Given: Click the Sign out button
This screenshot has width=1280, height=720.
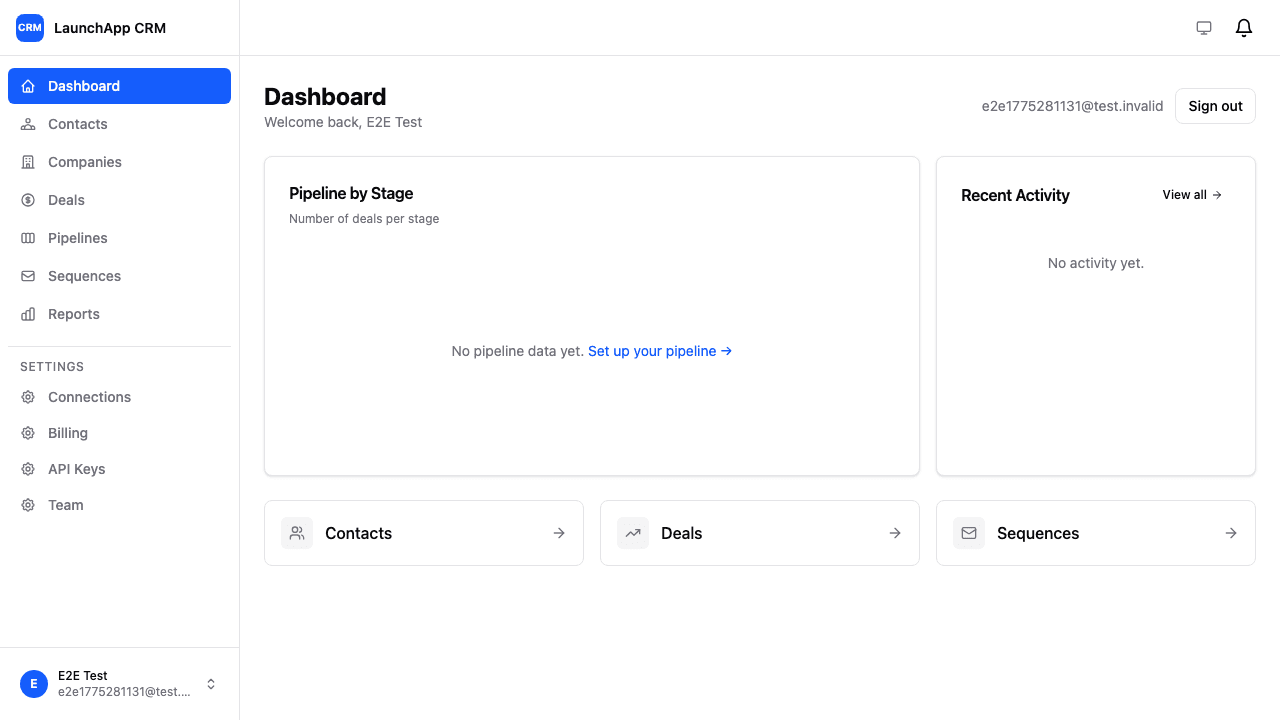Looking at the screenshot, I should coord(1215,106).
